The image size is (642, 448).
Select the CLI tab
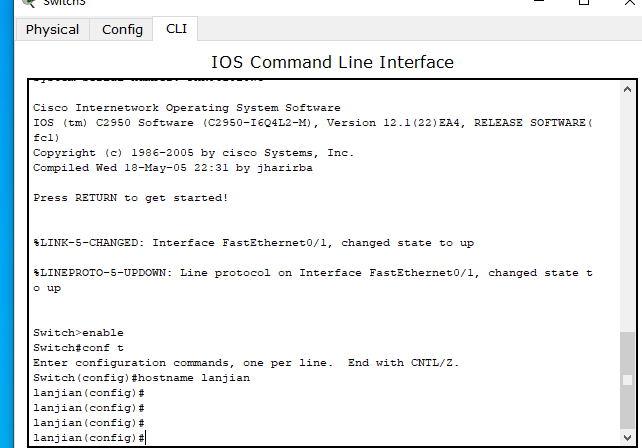[x=176, y=29]
